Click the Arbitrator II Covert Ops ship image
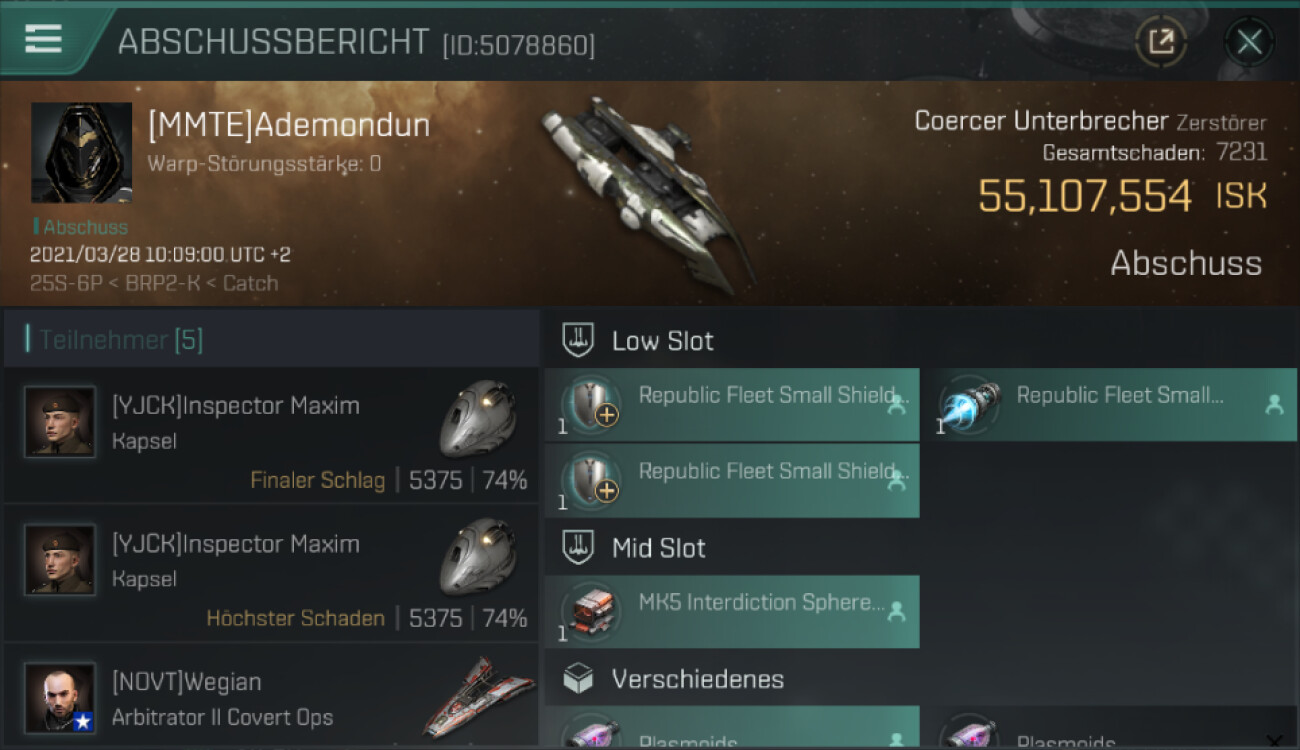The width and height of the screenshot is (1300, 750). 478,697
